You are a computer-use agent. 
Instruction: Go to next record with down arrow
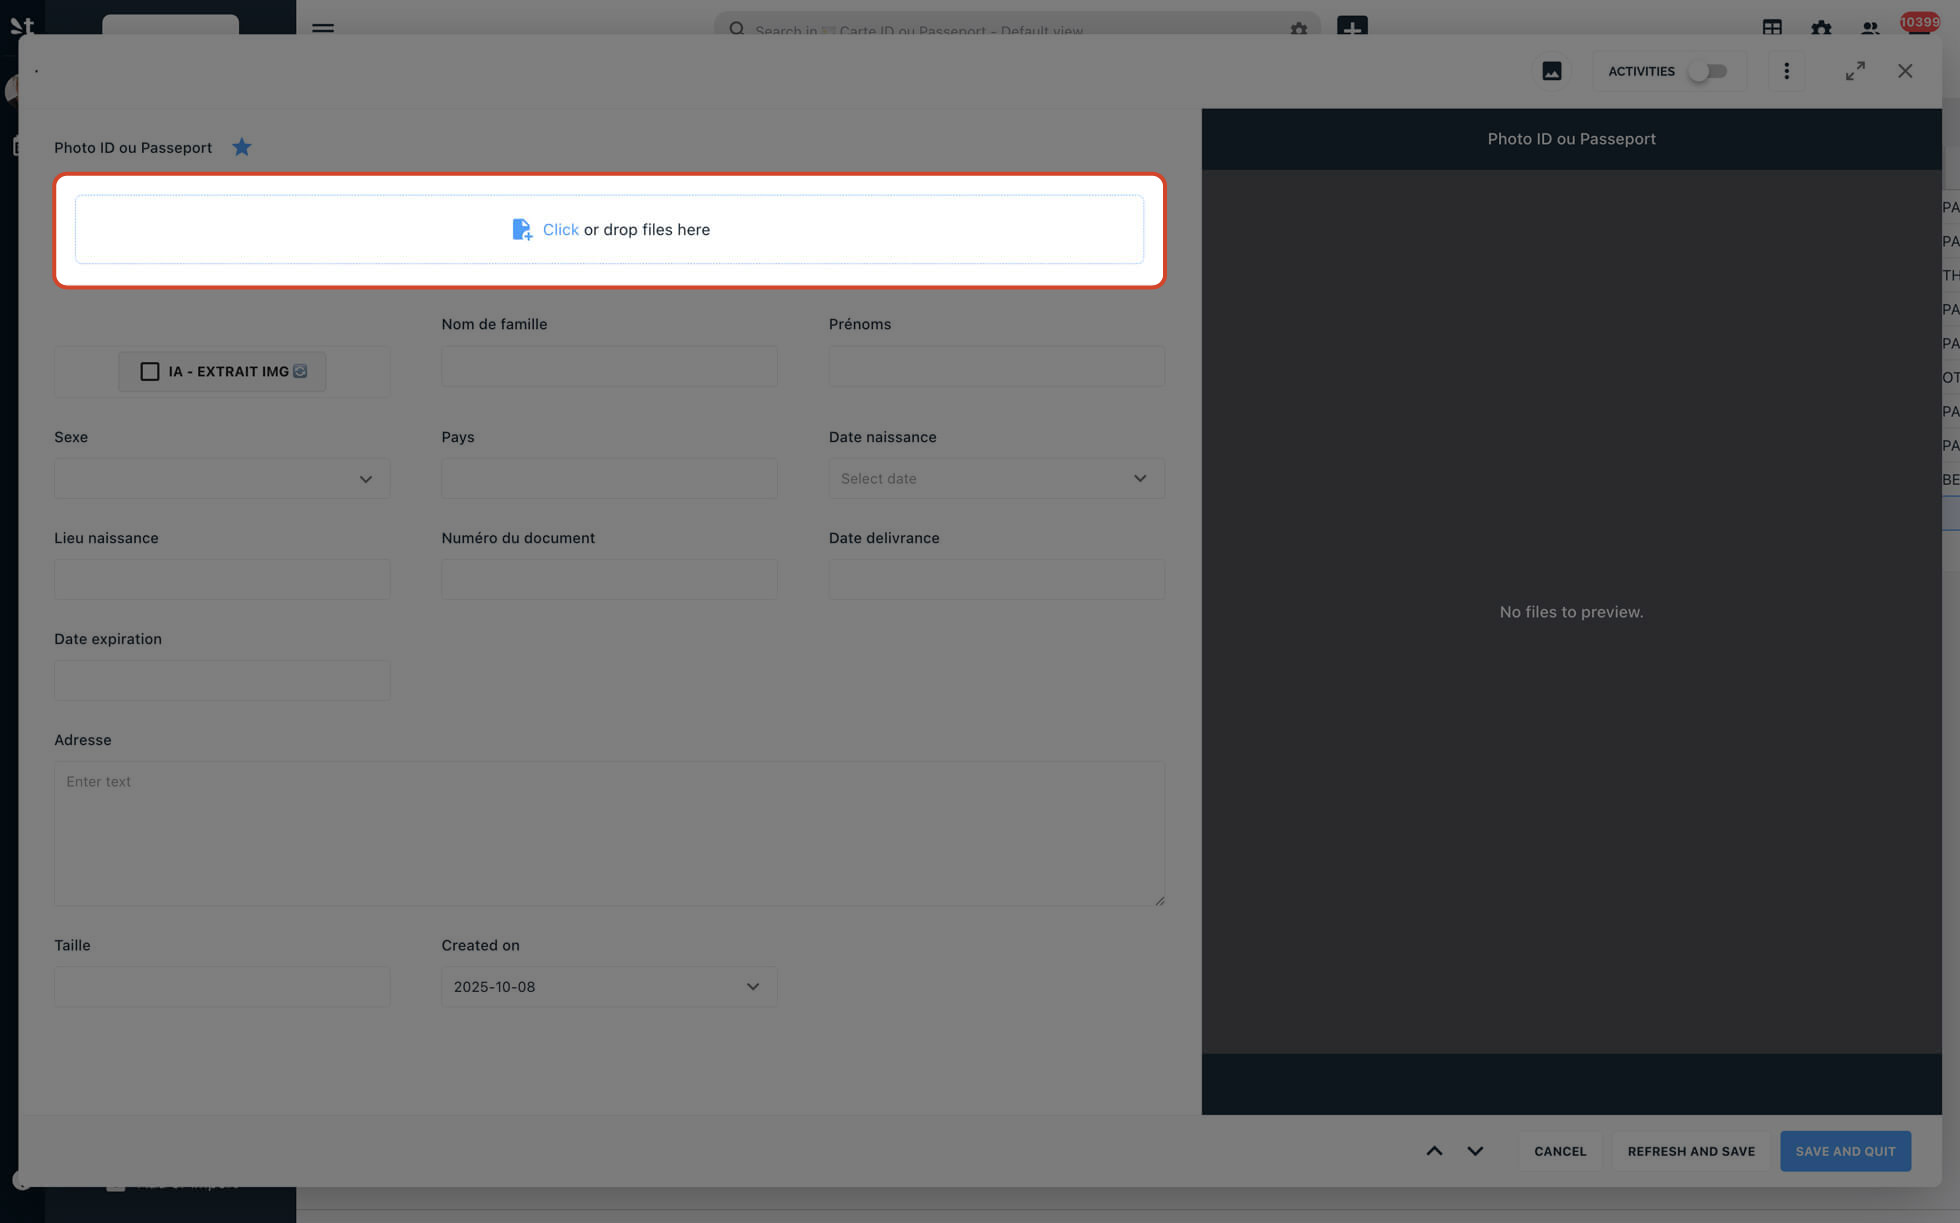1475,1151
